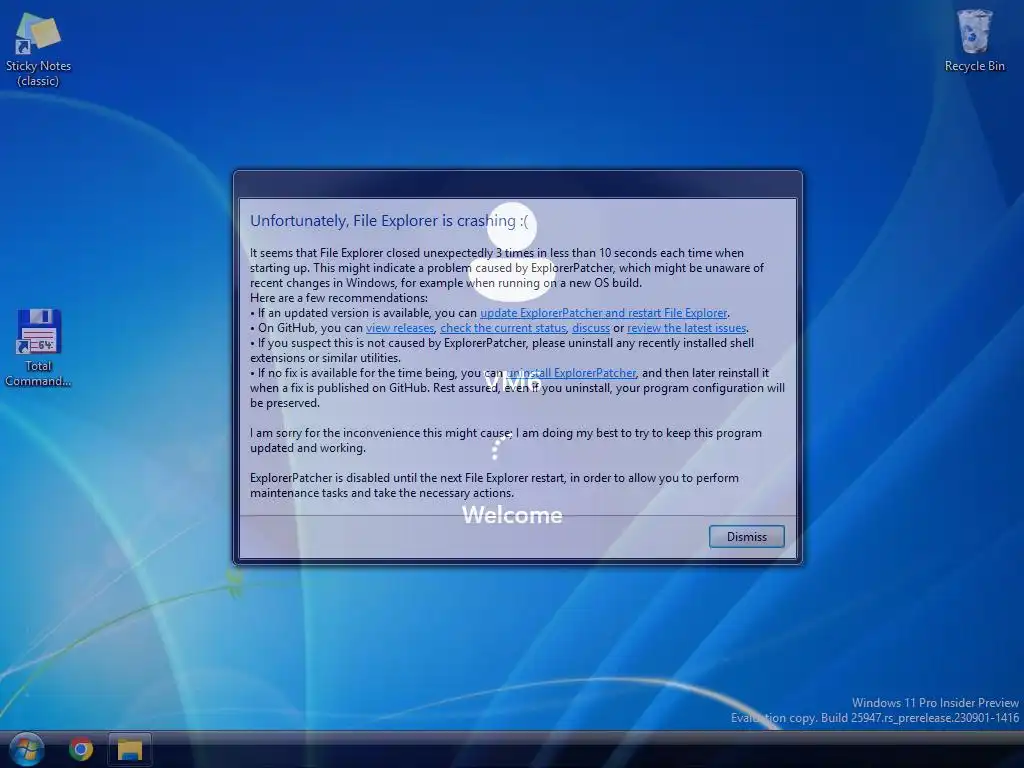Click the uninstall ExplorerPatcher link

click(571, 373)
